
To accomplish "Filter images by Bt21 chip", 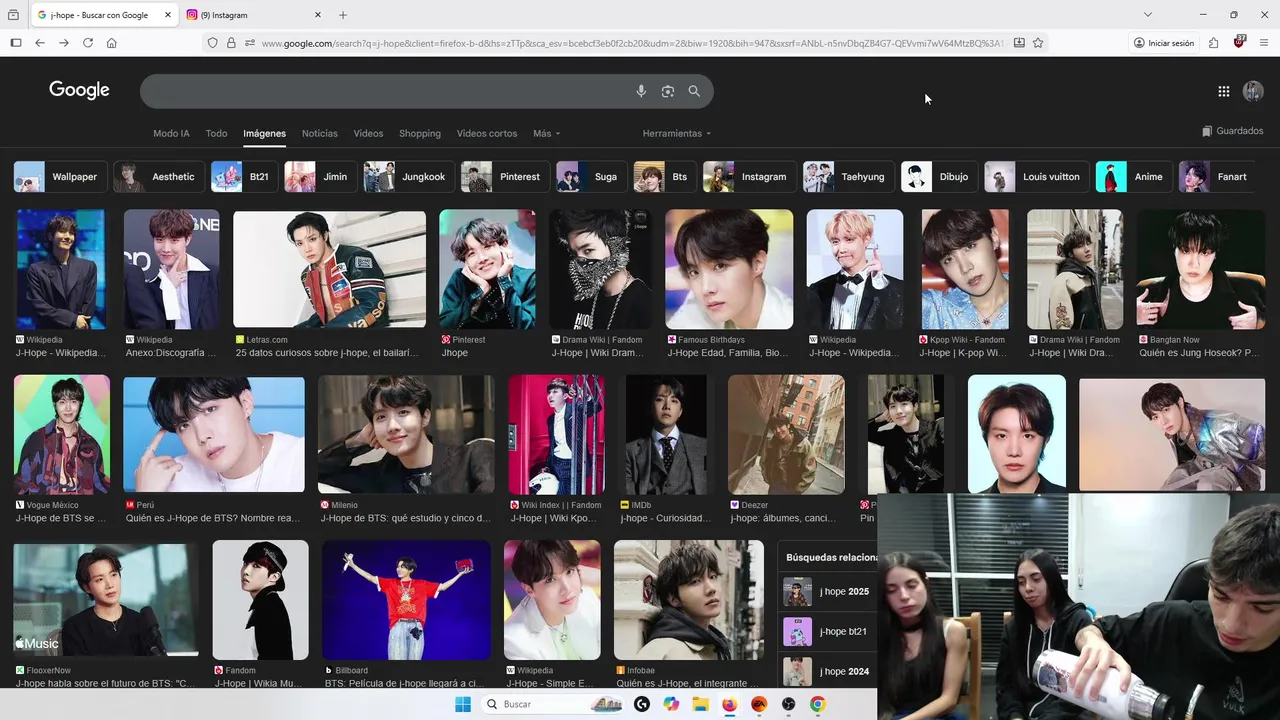I will coord(244,177).
